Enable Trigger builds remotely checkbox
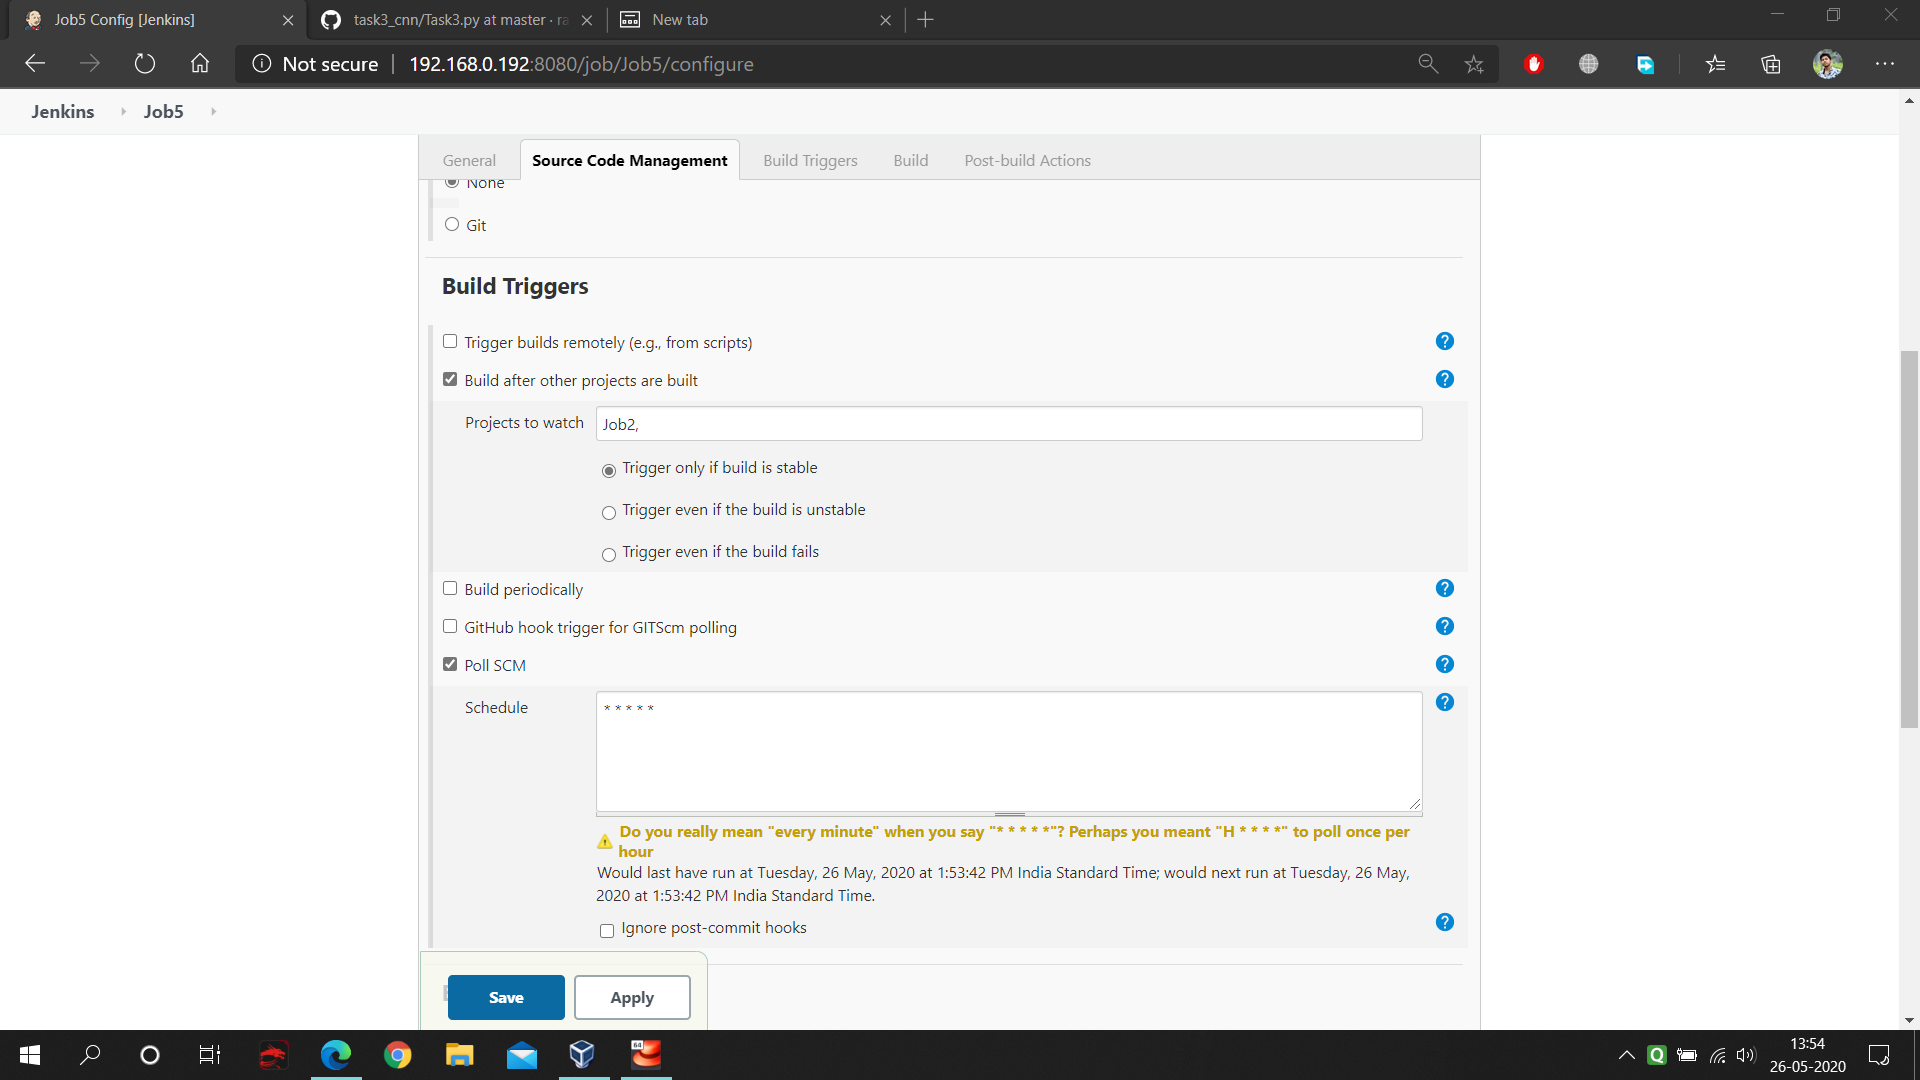Screen dimensions: 1920x1080 point(450,342)
